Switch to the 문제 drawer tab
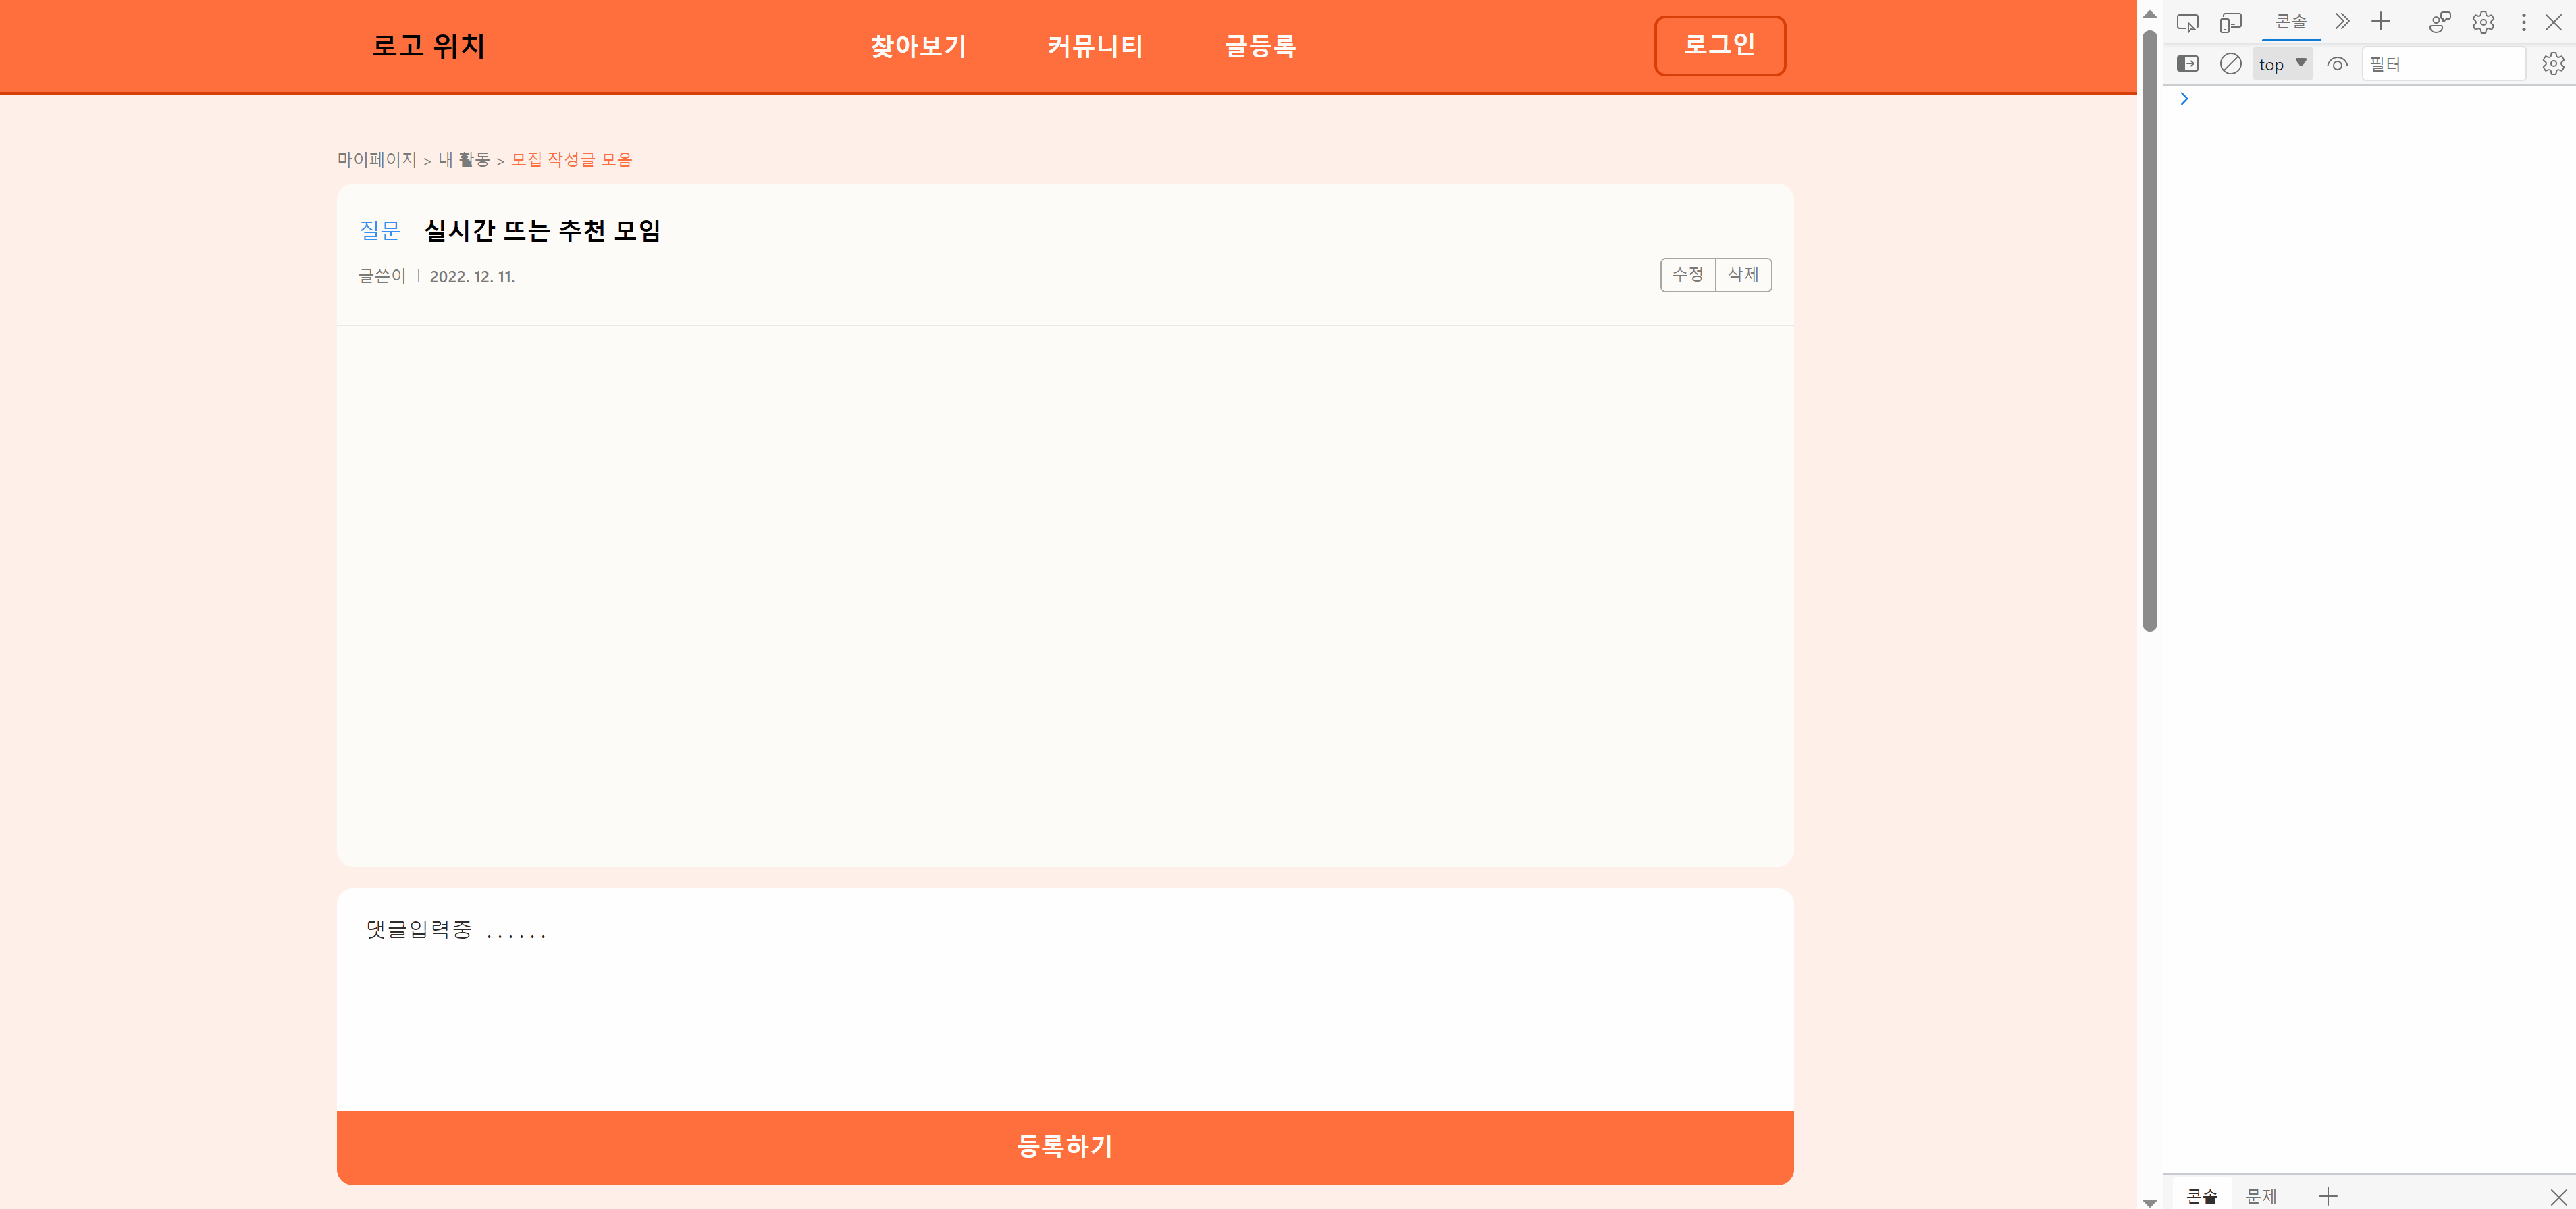The image size is (2576, 1209). pyautogui.click(x=2262, y=1196)
